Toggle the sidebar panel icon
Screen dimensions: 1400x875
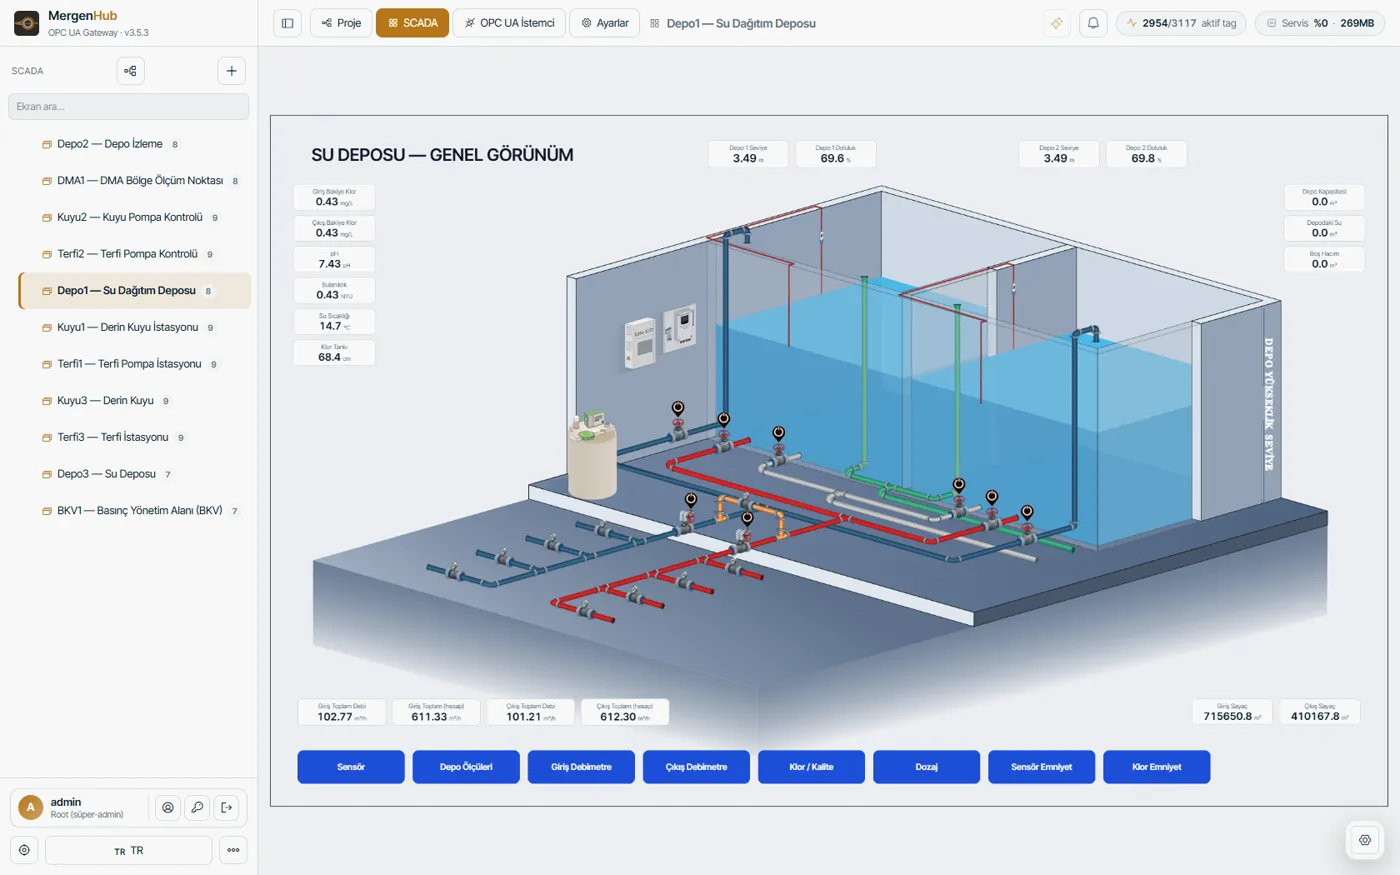(x=288, y=23)
